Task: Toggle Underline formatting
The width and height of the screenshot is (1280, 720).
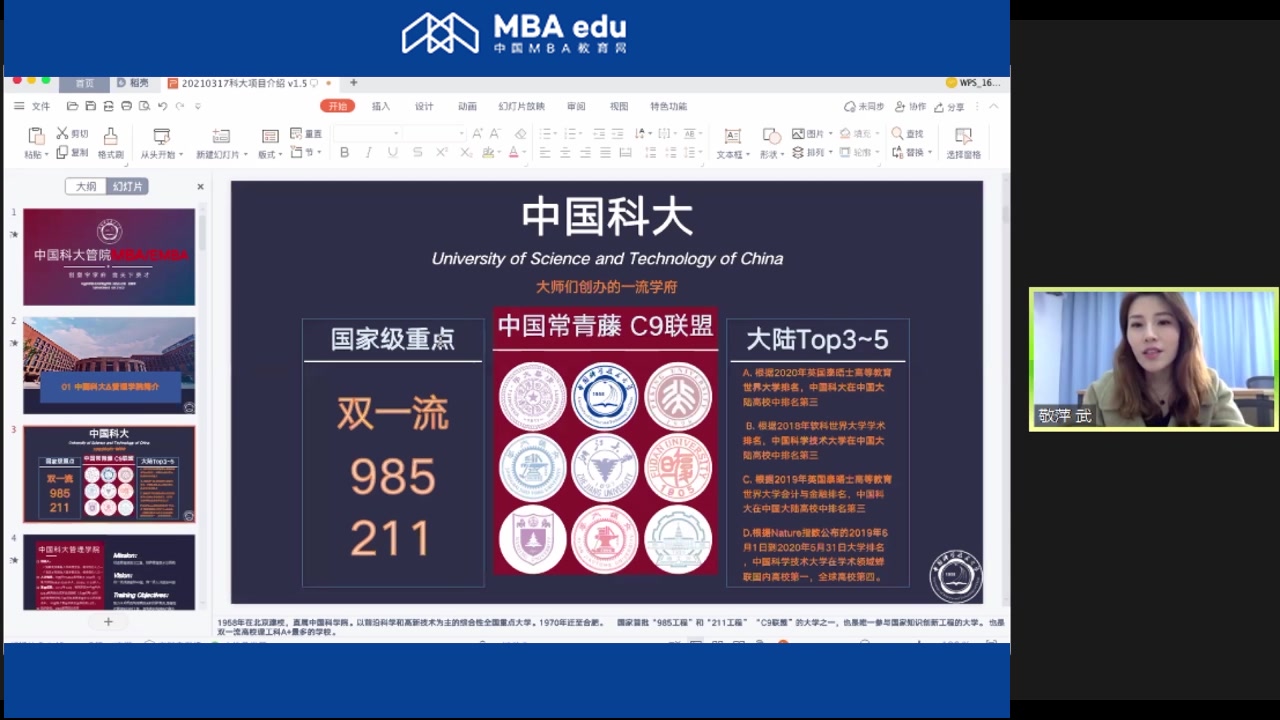Action: [x=392, y=152]
